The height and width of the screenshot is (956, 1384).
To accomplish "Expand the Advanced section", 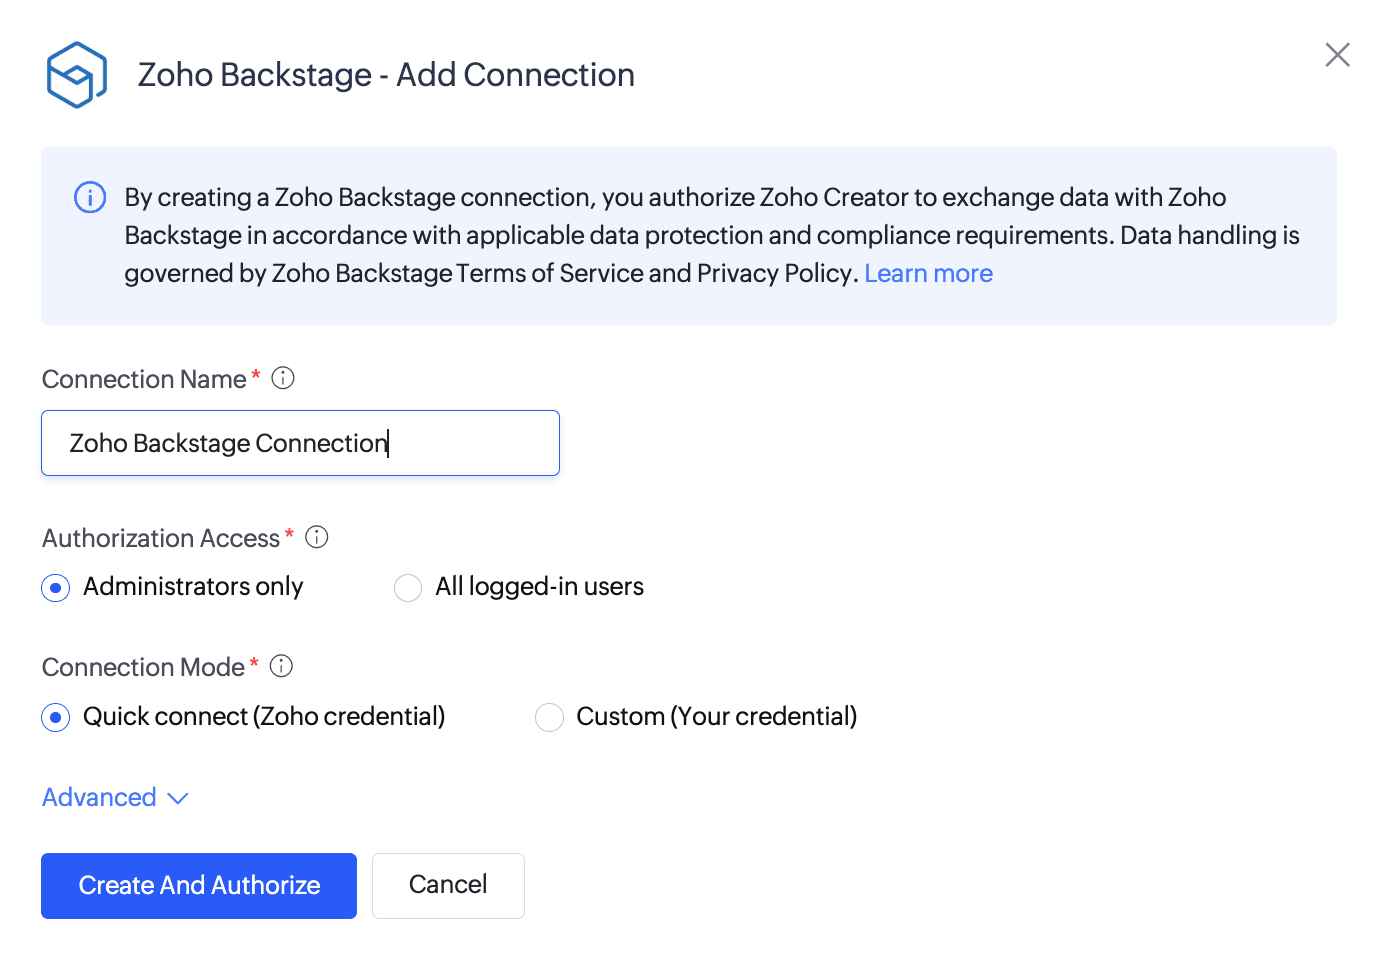I will pos(115,798).
